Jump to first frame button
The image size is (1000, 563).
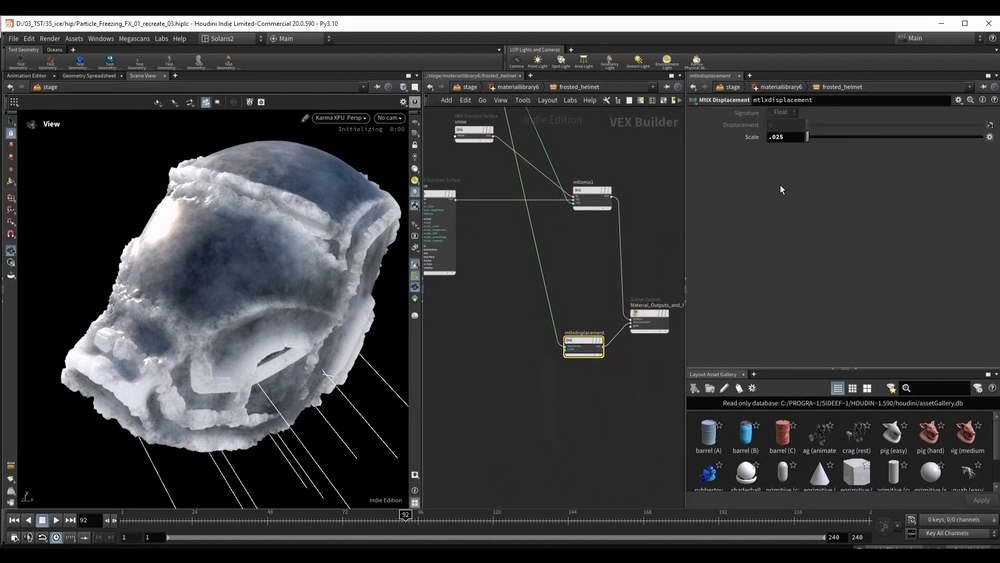(14, 520)
